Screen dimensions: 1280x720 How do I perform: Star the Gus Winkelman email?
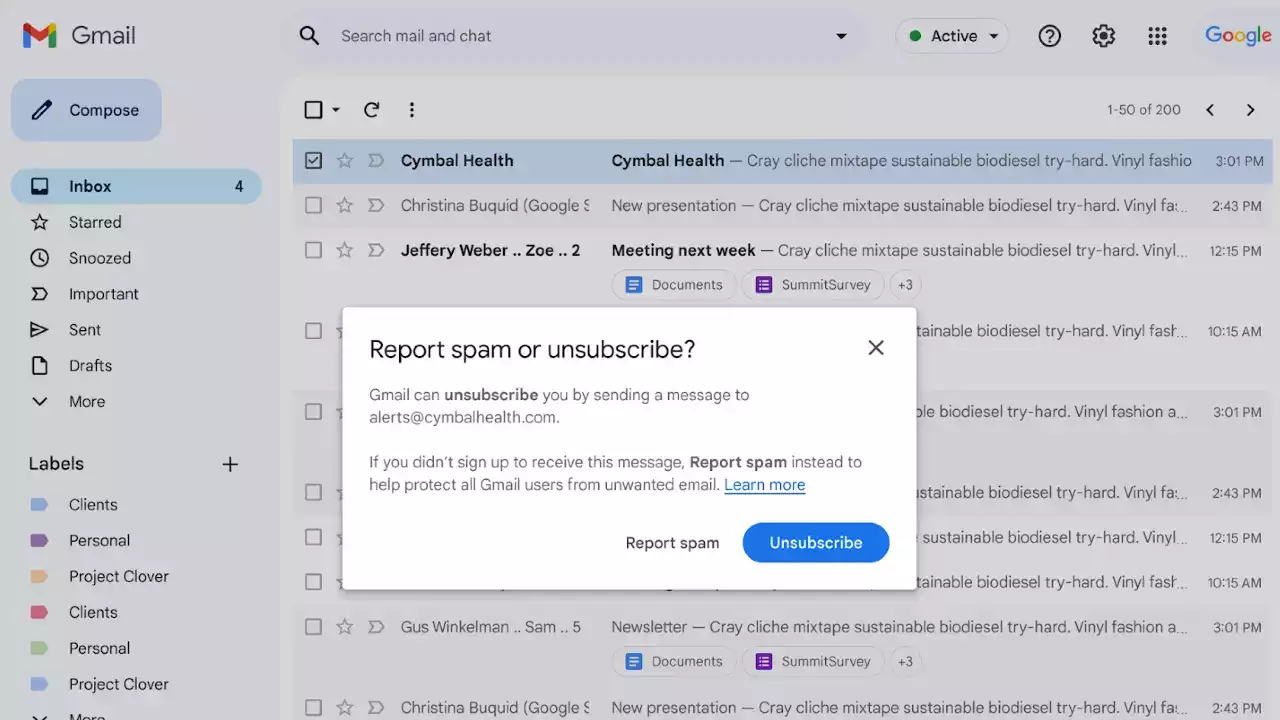coord(345,627)
